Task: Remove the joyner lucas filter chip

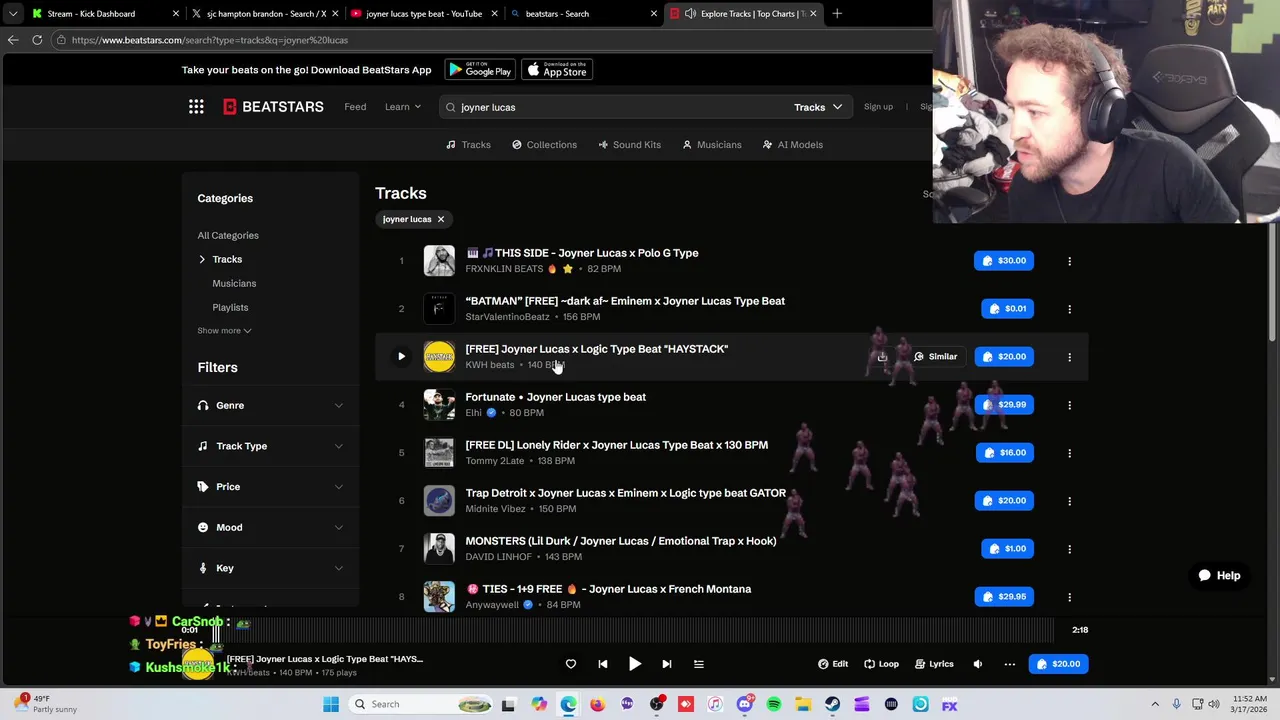Action: click(x=440, y=219)
